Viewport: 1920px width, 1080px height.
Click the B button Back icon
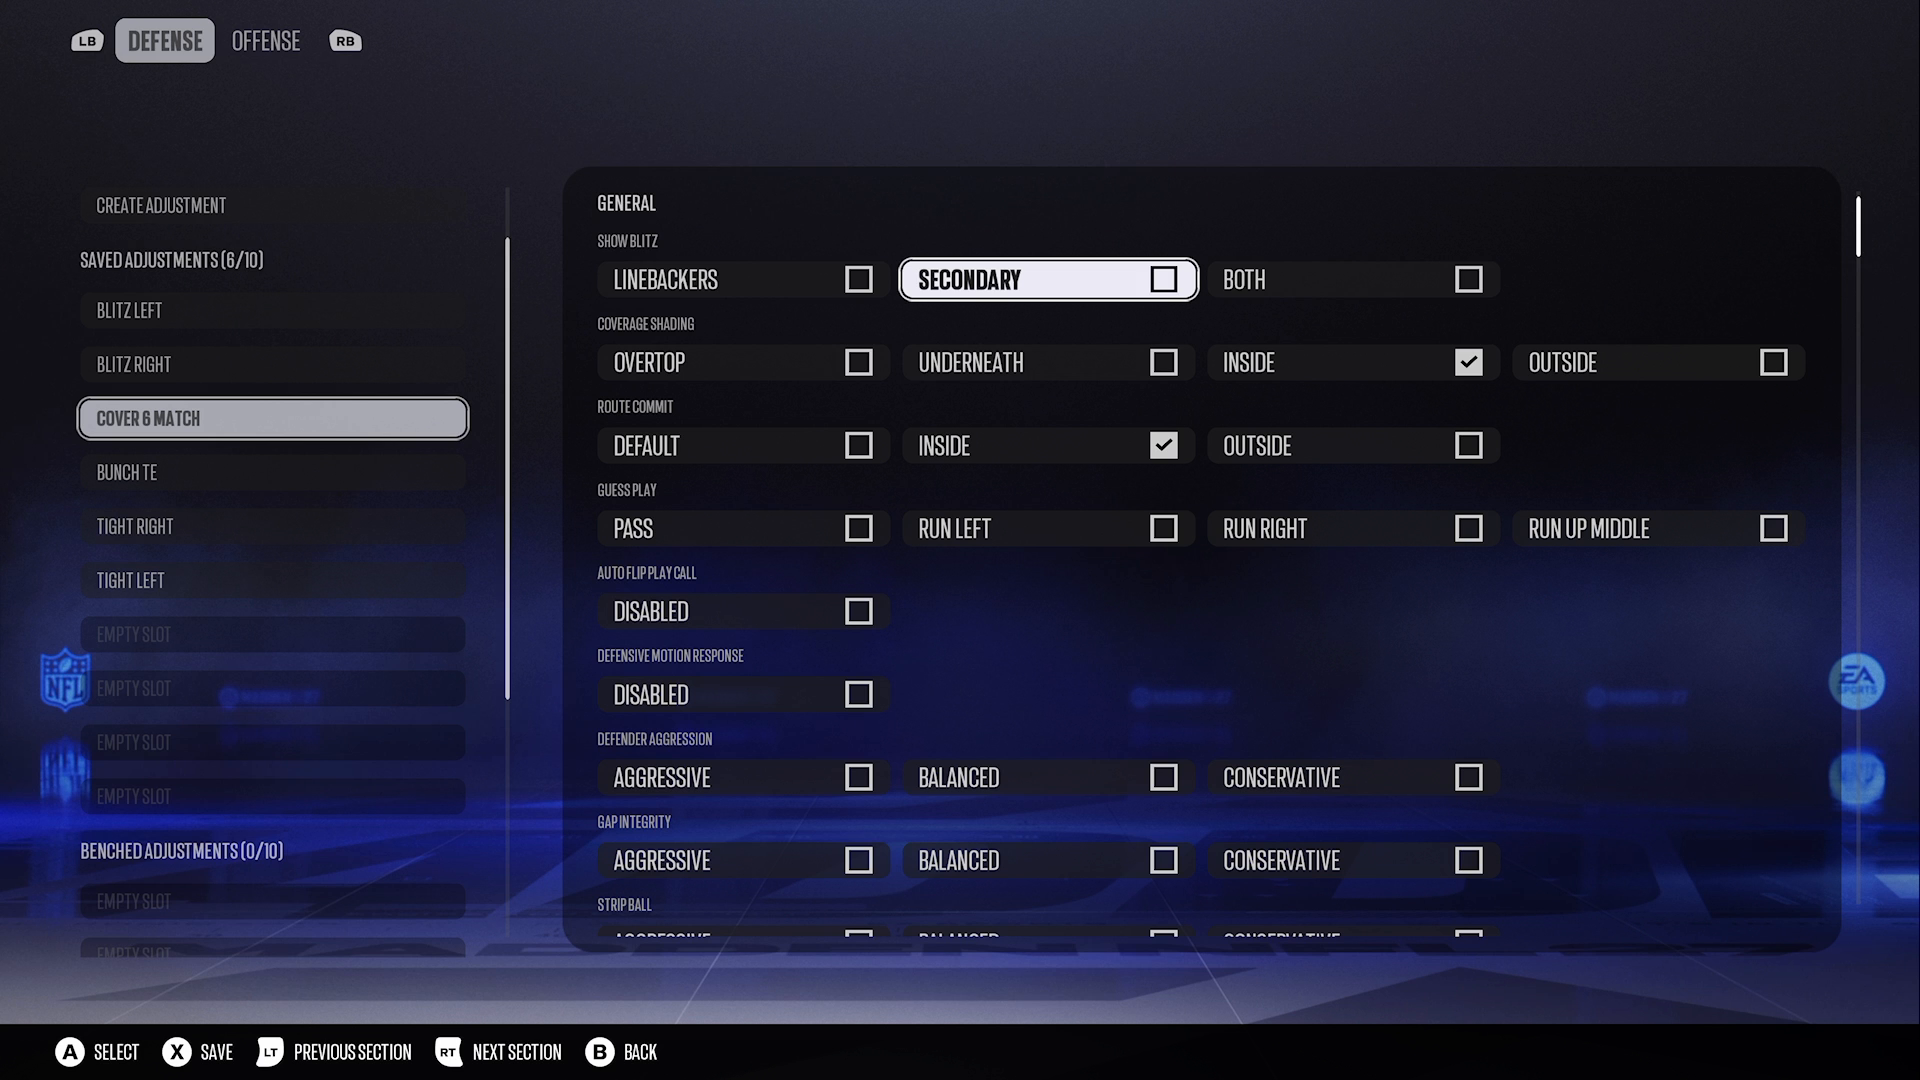coord(599,1052)
